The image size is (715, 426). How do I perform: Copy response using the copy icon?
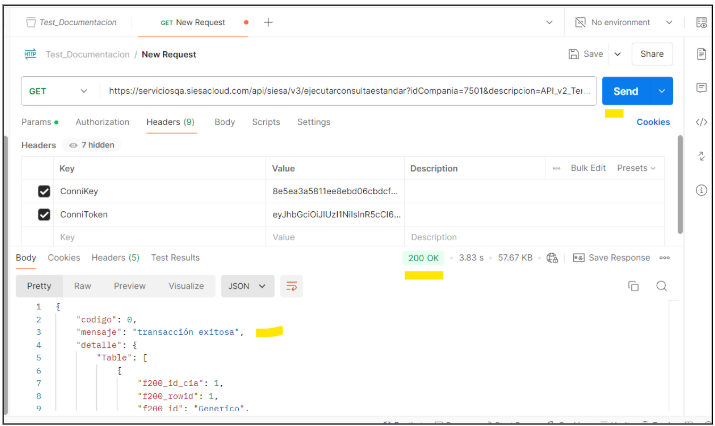pyautogui.click(x=633, y=286)
